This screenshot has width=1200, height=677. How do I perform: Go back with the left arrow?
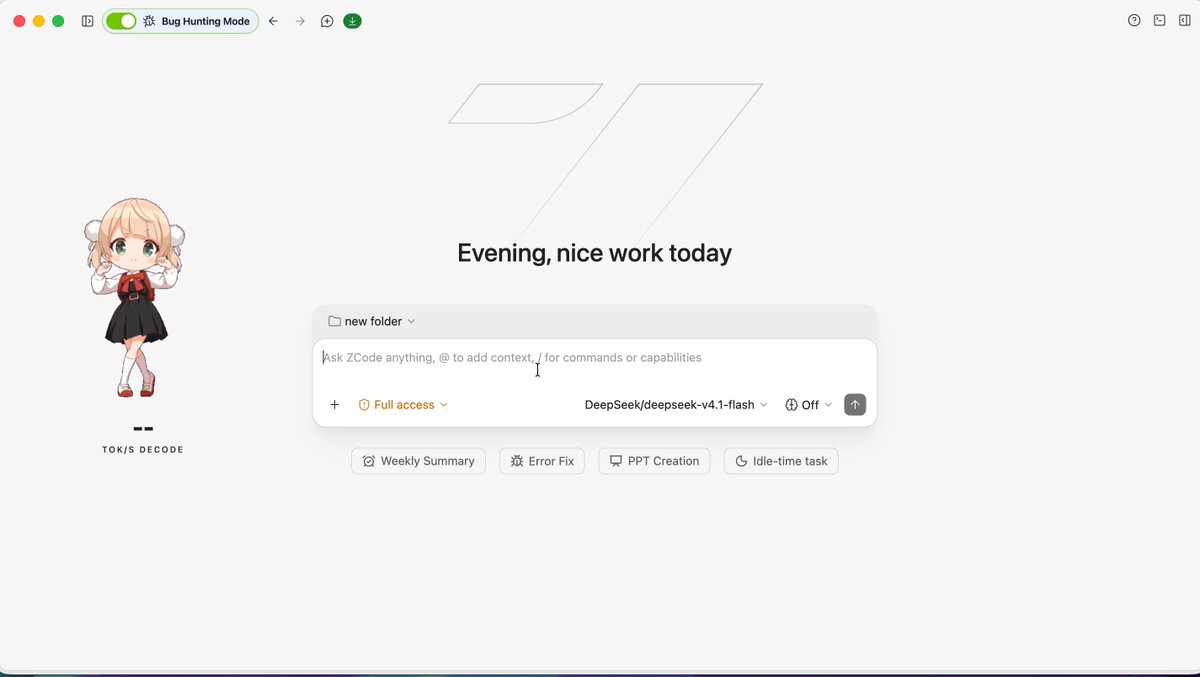click(x=273, y=21)
